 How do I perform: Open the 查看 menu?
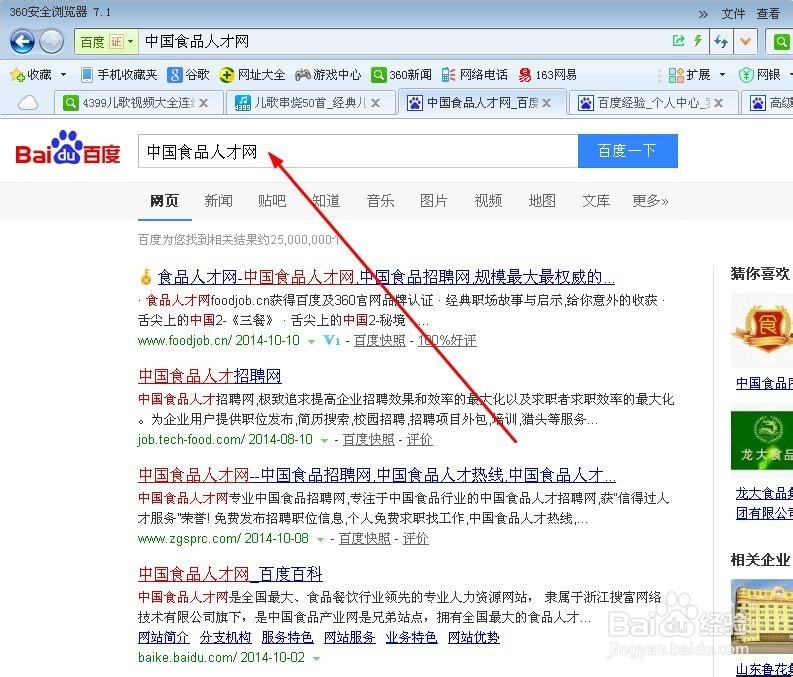[x=768, y=14]
